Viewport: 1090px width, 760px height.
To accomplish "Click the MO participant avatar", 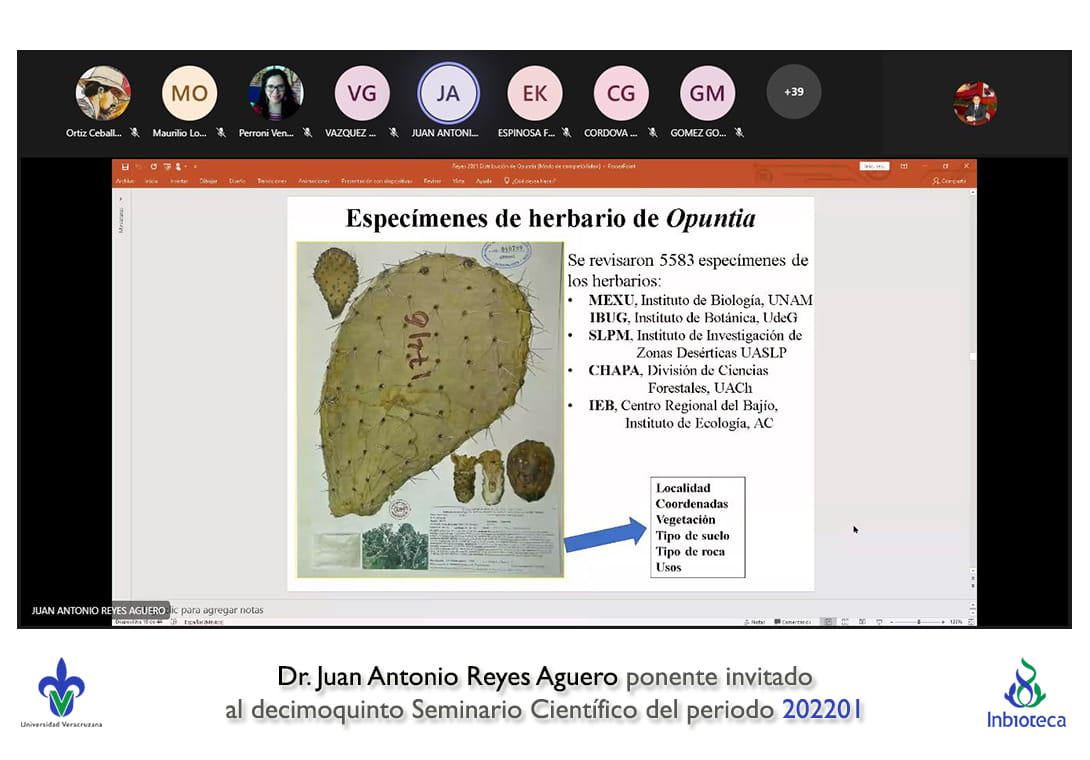I will point(189,94).
